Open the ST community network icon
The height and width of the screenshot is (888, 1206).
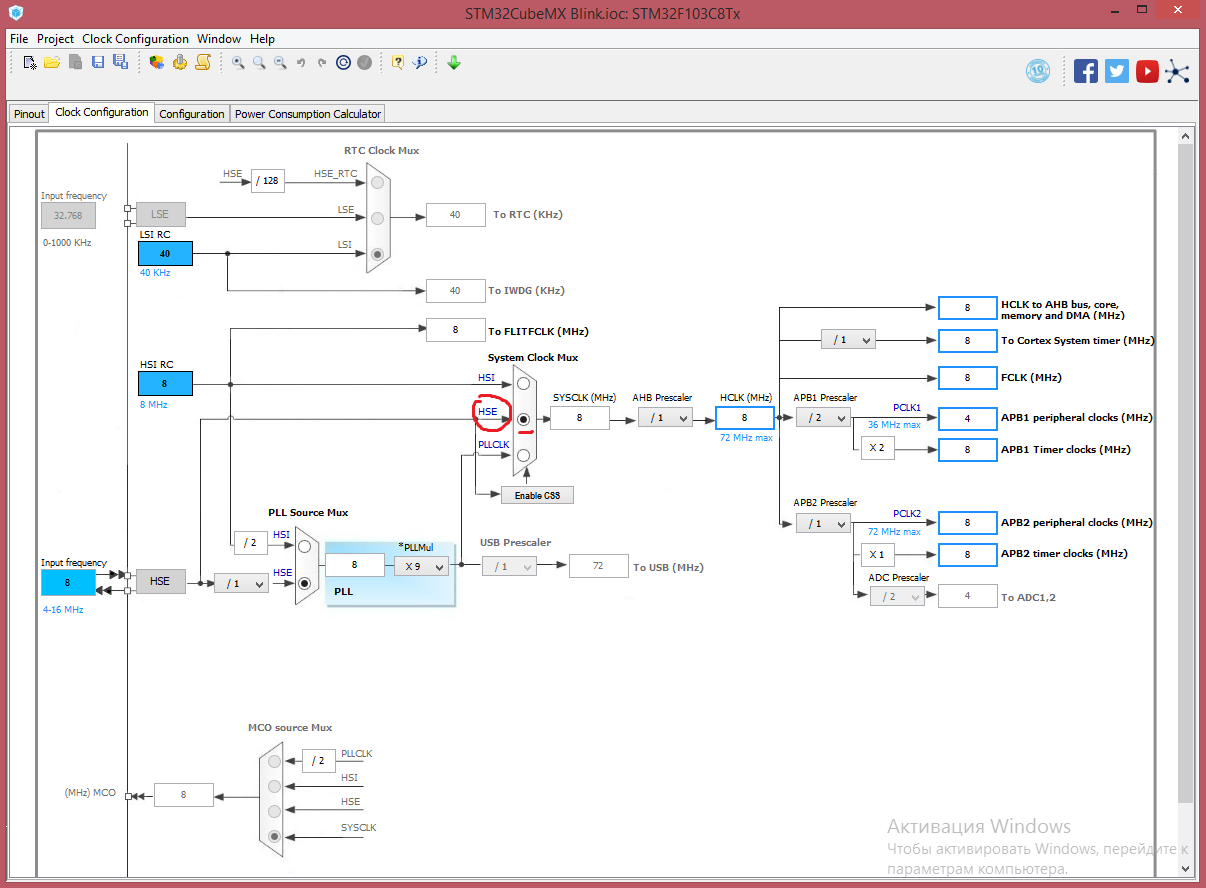click(1177, 71)
